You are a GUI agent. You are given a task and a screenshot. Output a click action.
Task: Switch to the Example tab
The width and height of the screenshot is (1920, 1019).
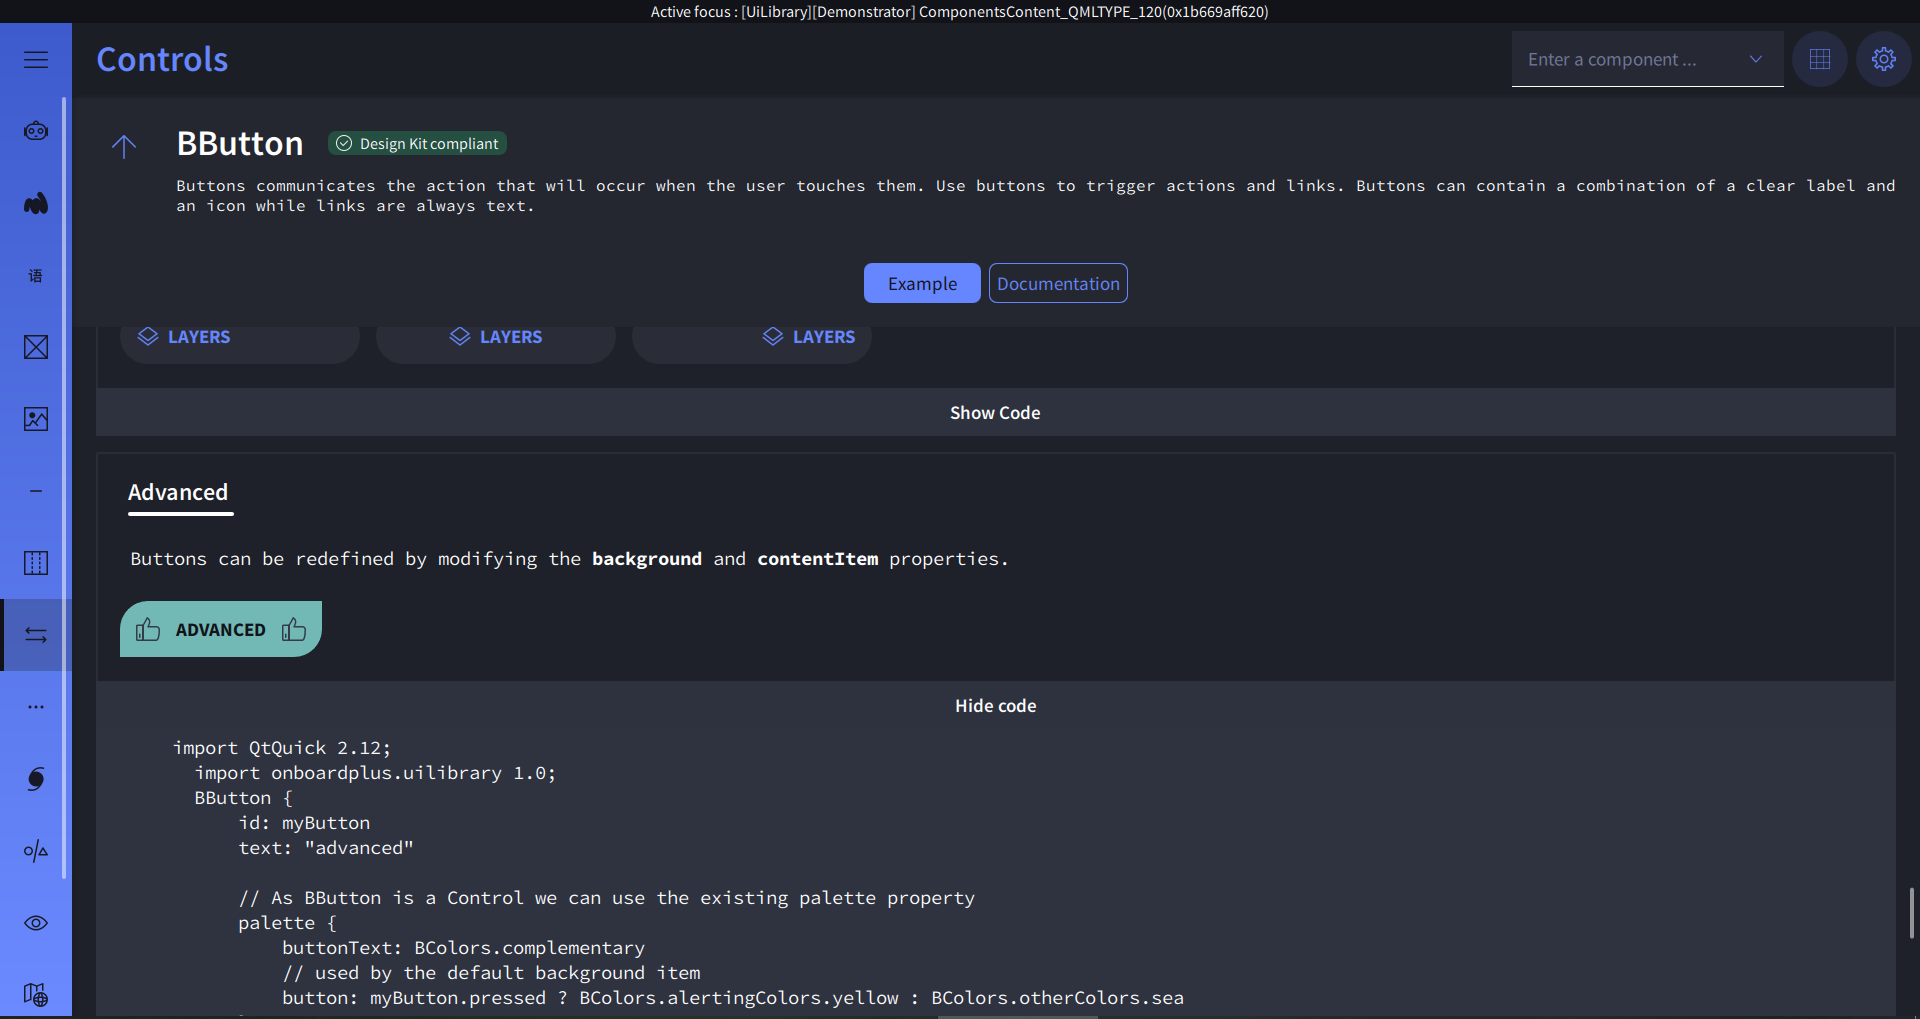(x=922, y=283)
